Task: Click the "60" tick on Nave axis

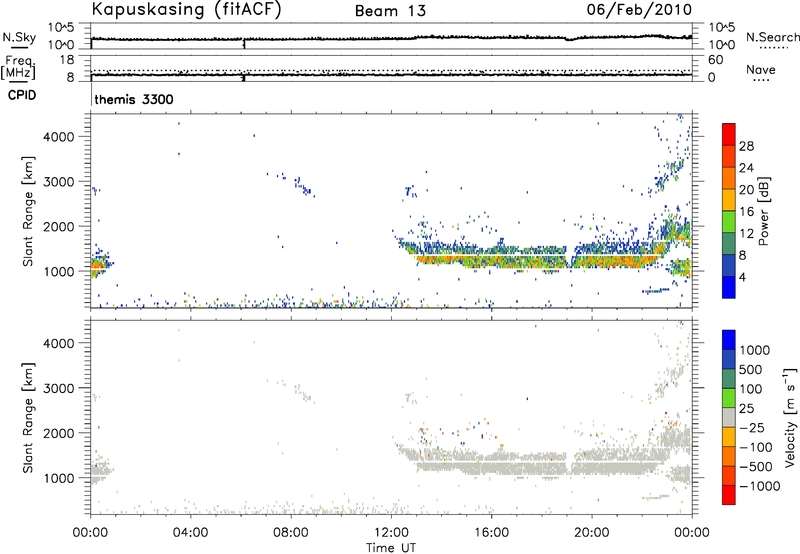Action: coord(715,60)
